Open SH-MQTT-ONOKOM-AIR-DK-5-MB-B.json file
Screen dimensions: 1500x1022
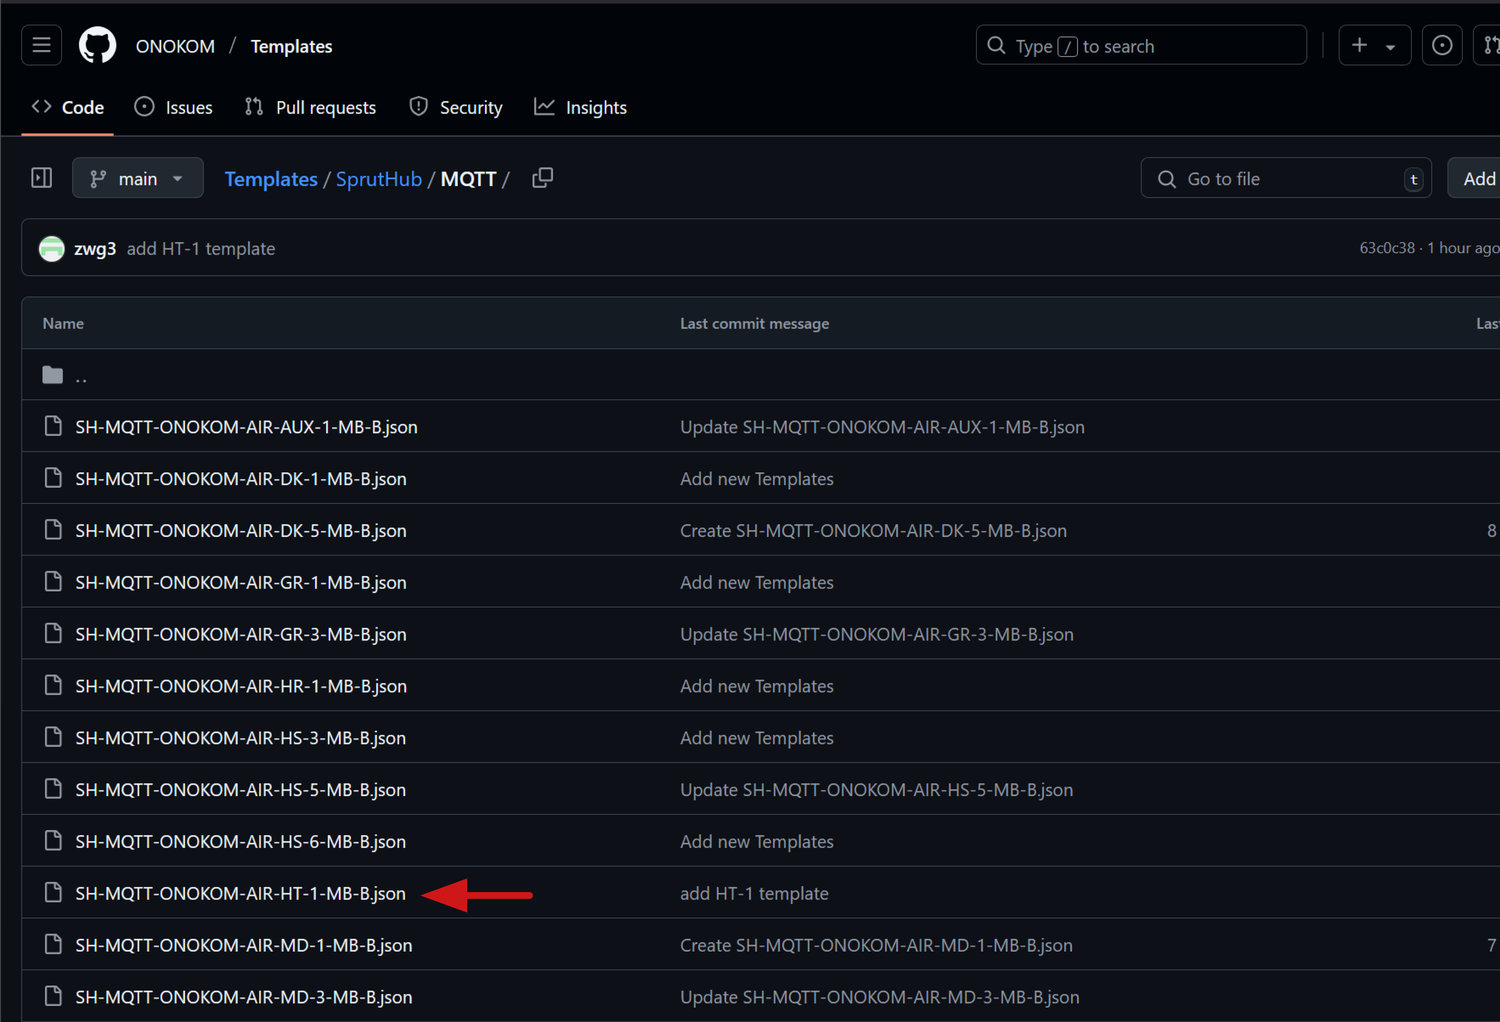pos(241,531)
